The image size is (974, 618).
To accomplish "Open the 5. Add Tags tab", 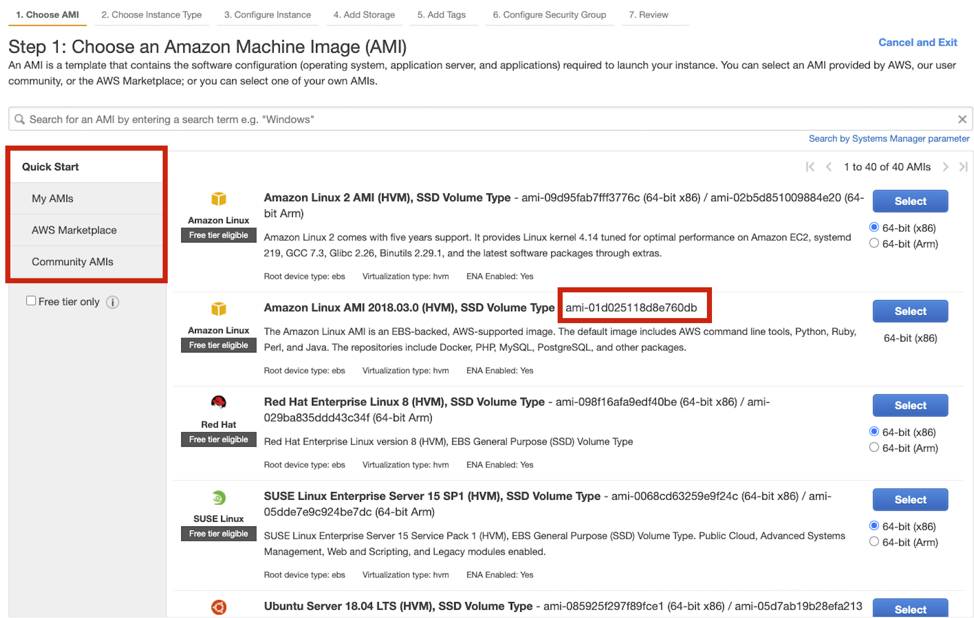I will (x=442, y=14).
